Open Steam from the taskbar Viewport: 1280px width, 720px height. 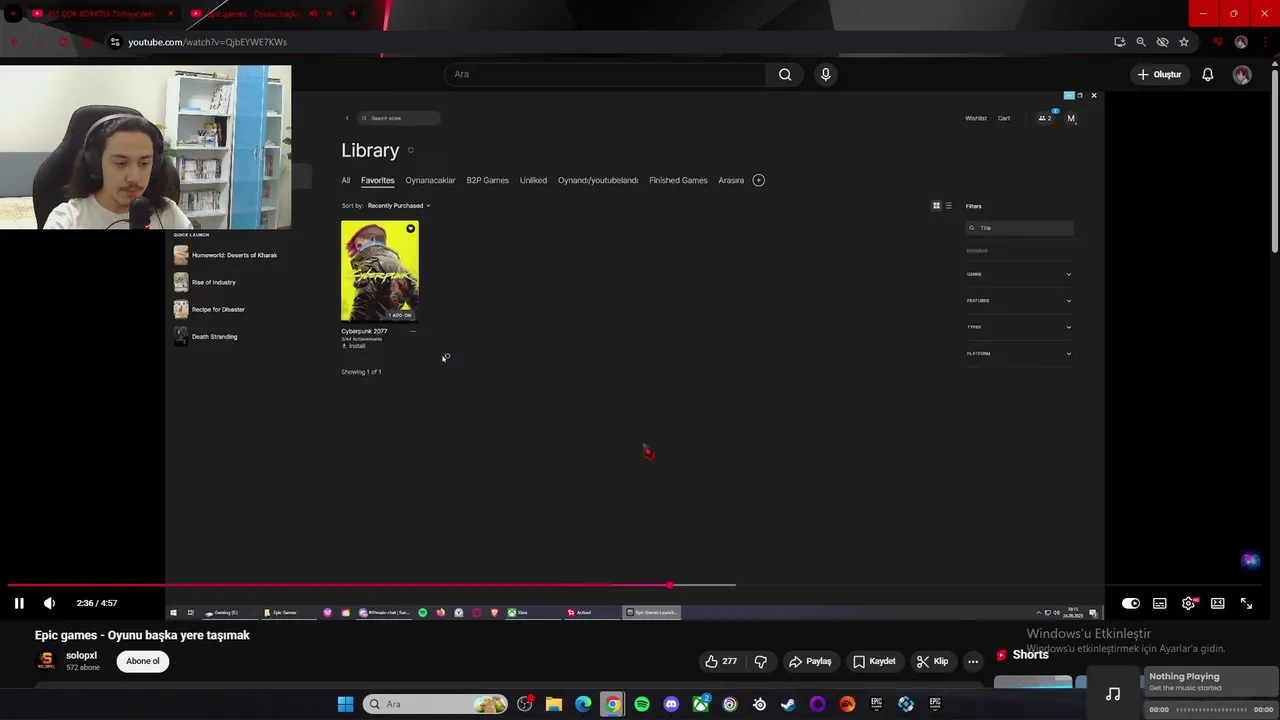[x=788, y=704]
